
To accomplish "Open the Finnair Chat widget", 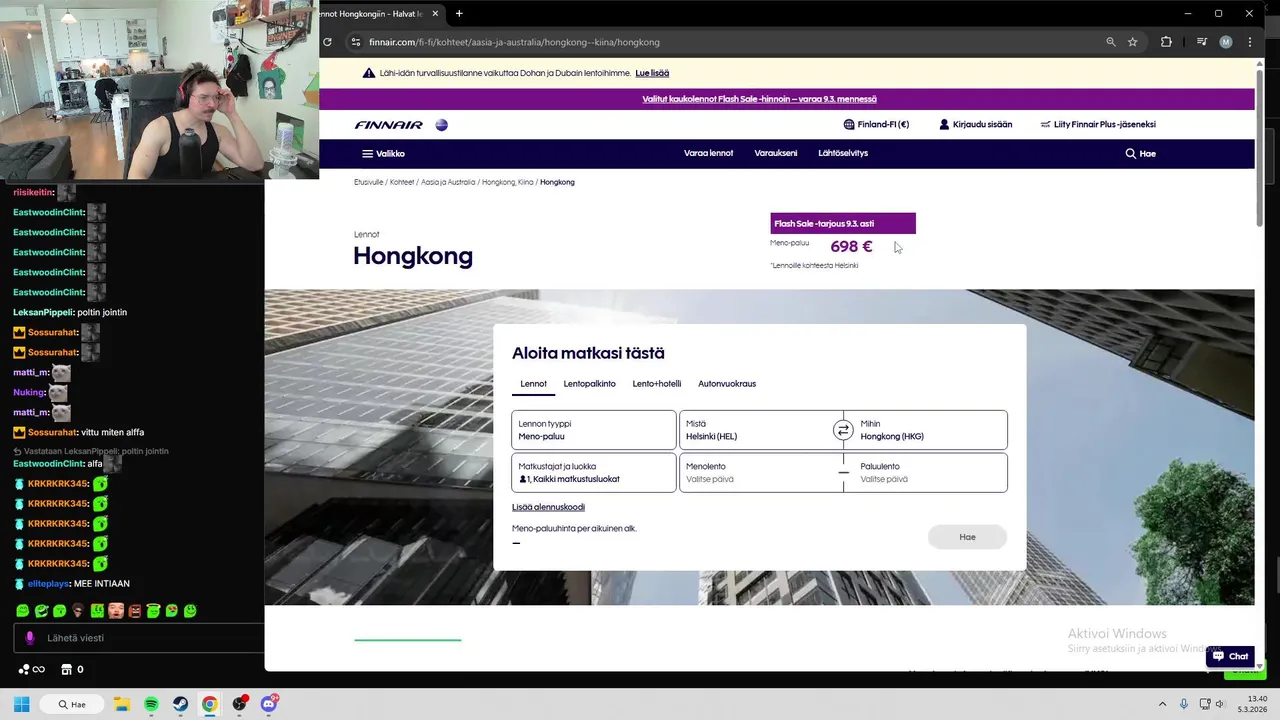I will (1230, 656).
